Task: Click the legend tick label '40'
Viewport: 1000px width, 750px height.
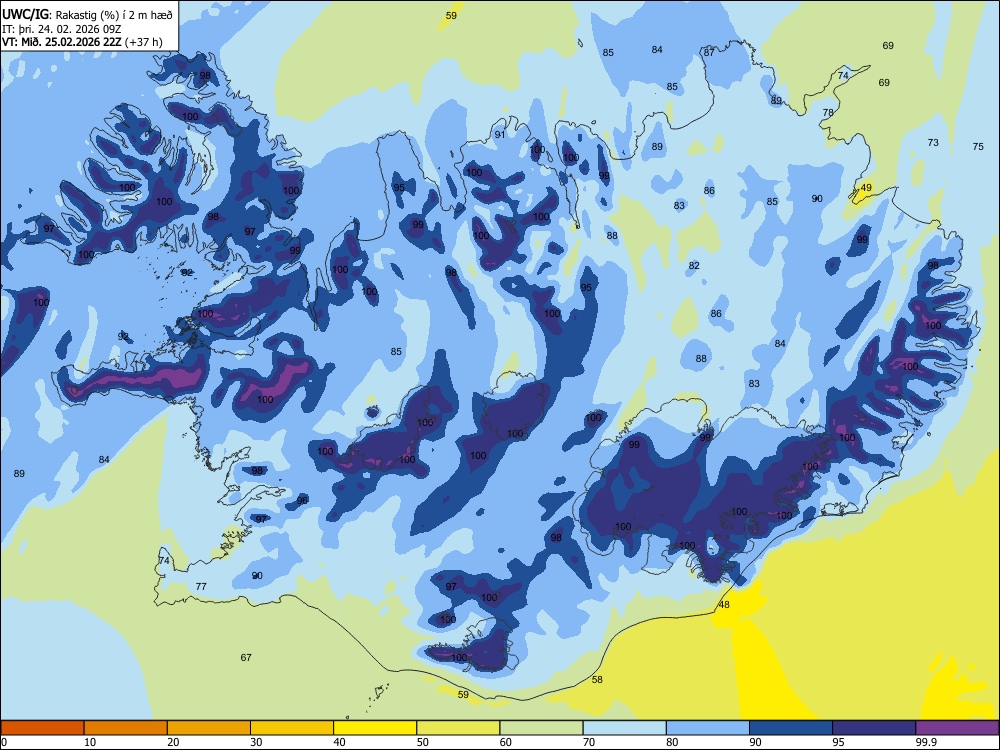Action: (339, 742)
